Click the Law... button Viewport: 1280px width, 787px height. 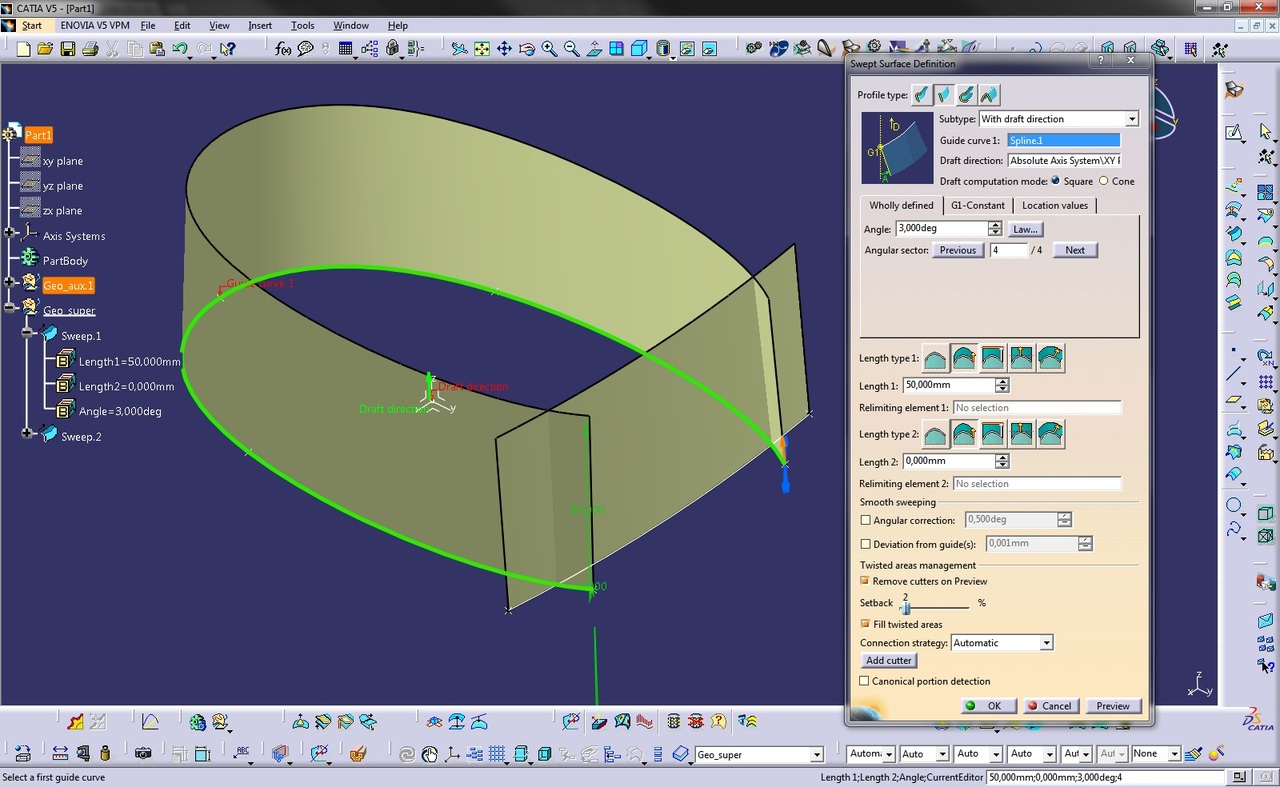click(1025, 229)
